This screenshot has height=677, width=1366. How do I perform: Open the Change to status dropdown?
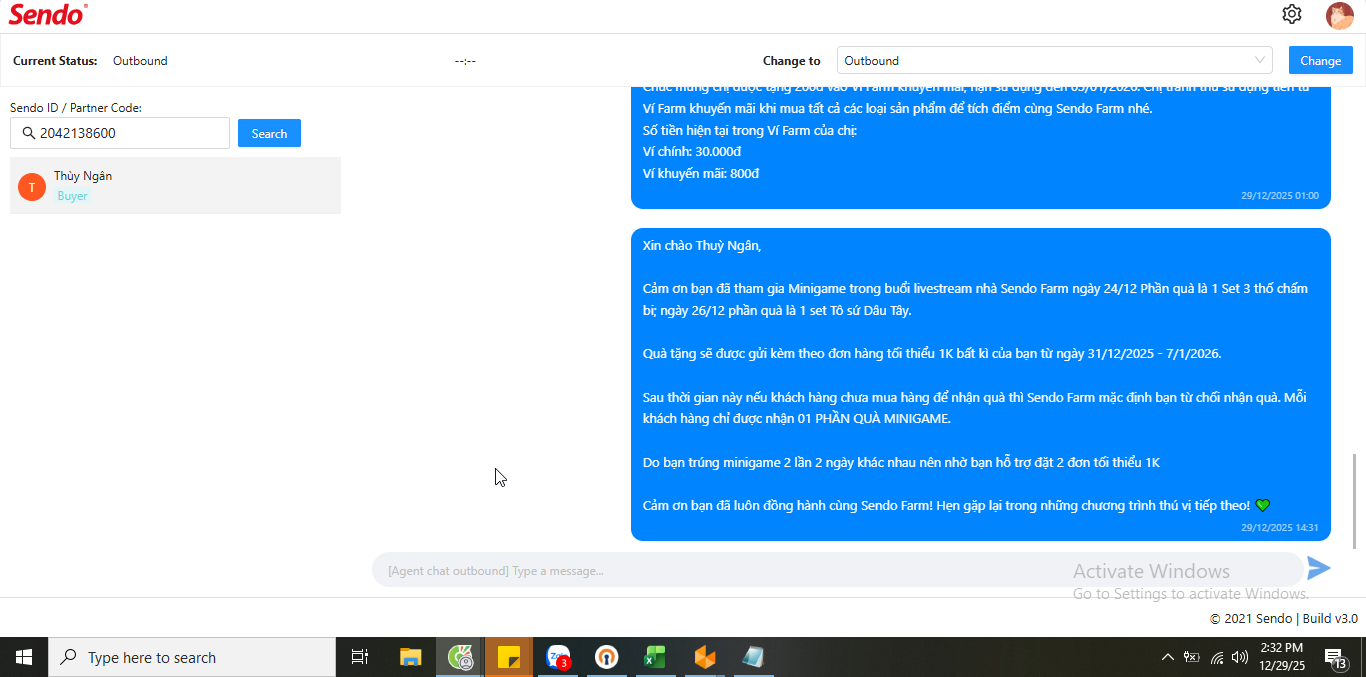tap(1054, 60)
